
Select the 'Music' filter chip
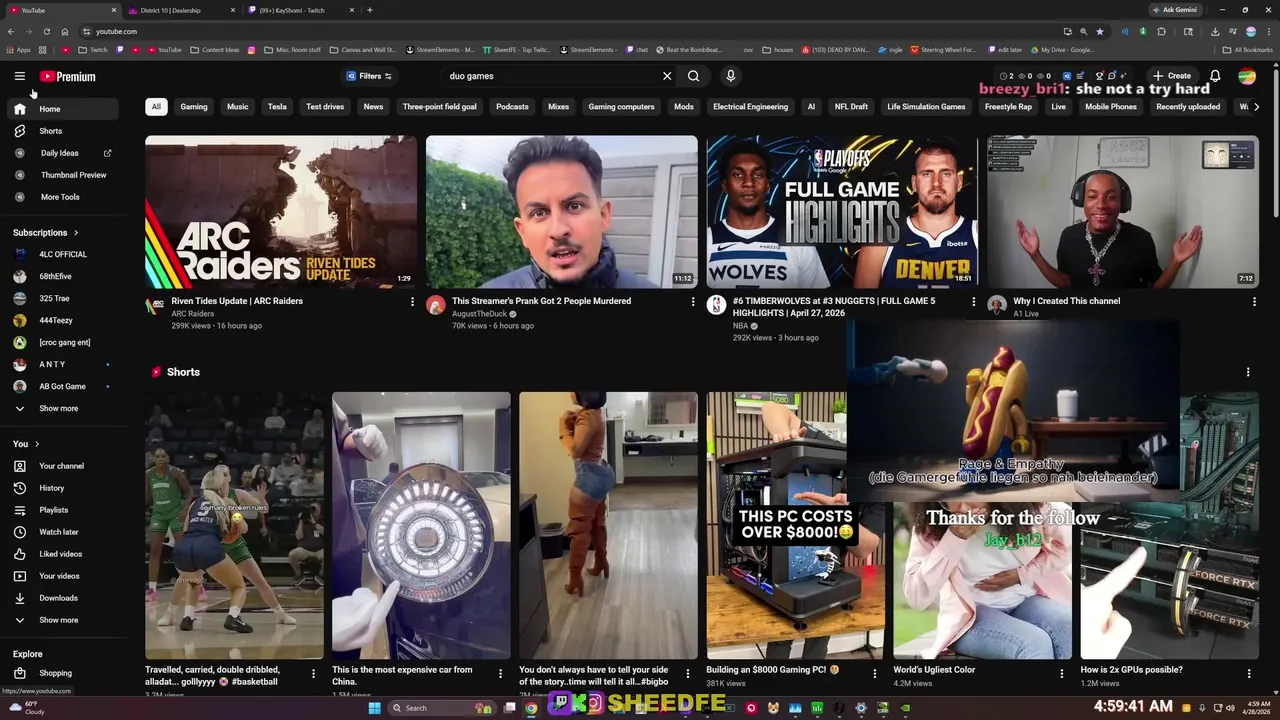coord(237,107)
